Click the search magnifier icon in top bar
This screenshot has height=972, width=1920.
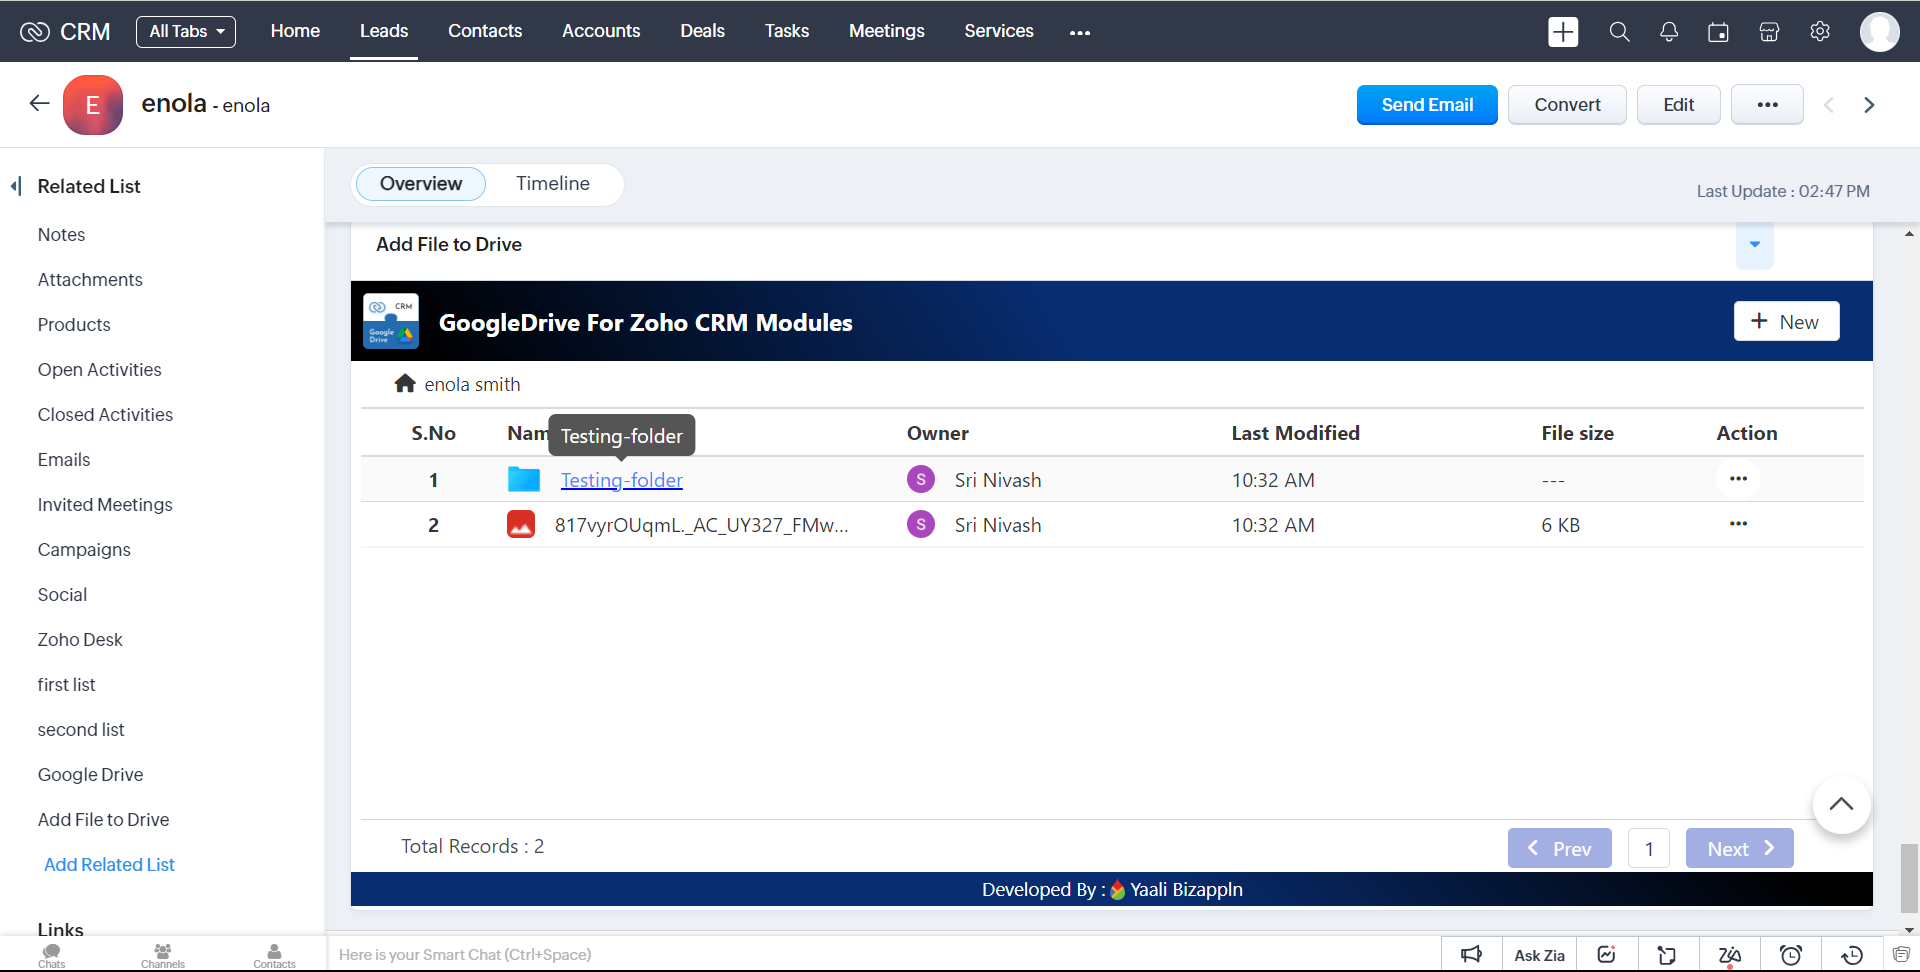pos(1619,32)
